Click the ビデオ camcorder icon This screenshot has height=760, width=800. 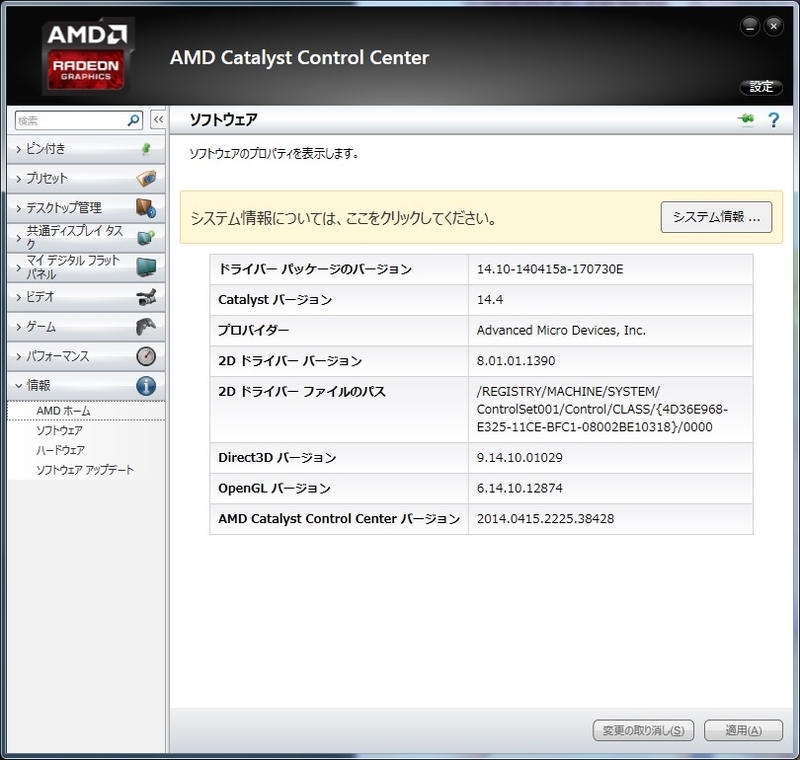(x=146, y=297)
